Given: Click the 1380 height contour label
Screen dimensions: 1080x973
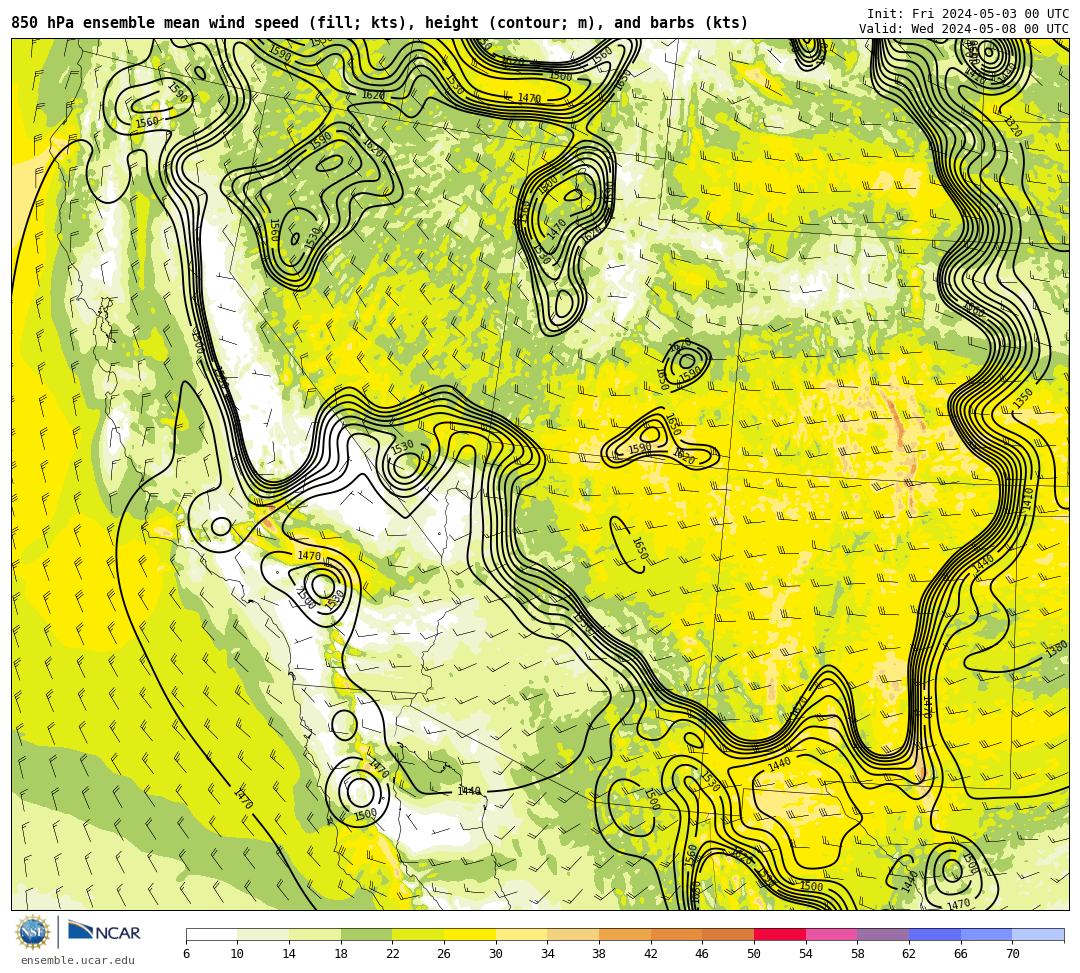Looking at the screenshot, I should pyautogui.click(x=1057, y=649).
